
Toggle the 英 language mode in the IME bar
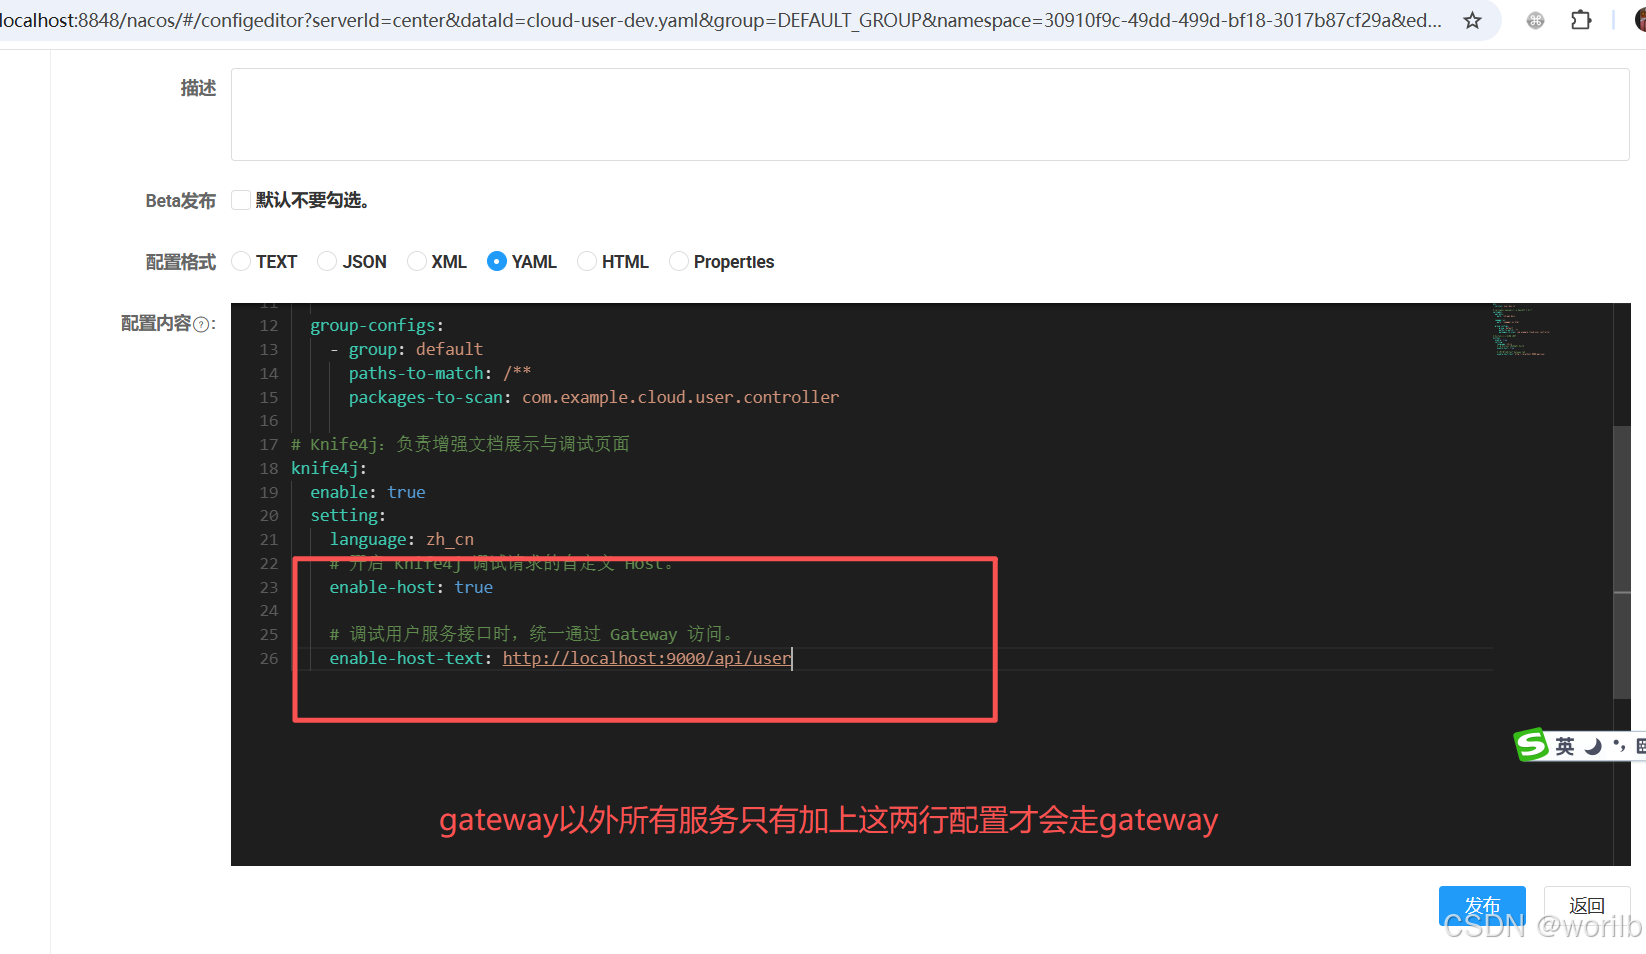click(x=1565, y=746)
